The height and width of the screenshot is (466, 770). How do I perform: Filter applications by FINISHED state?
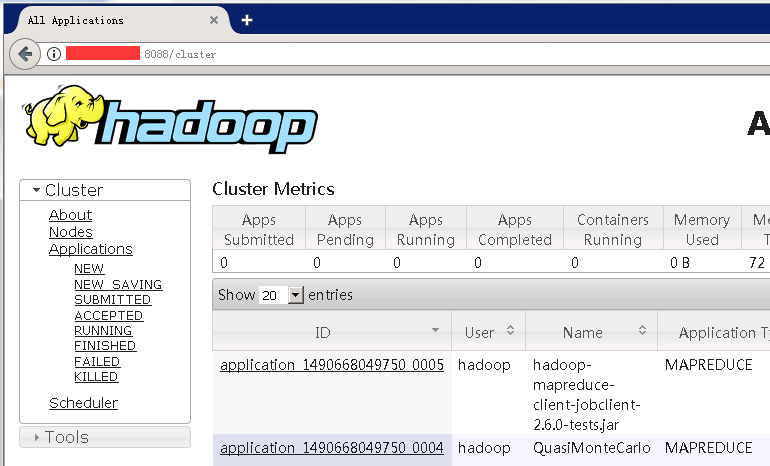(105, 346)
